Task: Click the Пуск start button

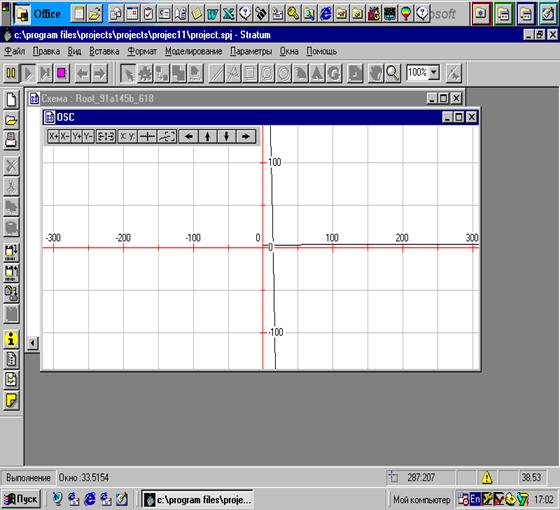Action: point(21,499)
